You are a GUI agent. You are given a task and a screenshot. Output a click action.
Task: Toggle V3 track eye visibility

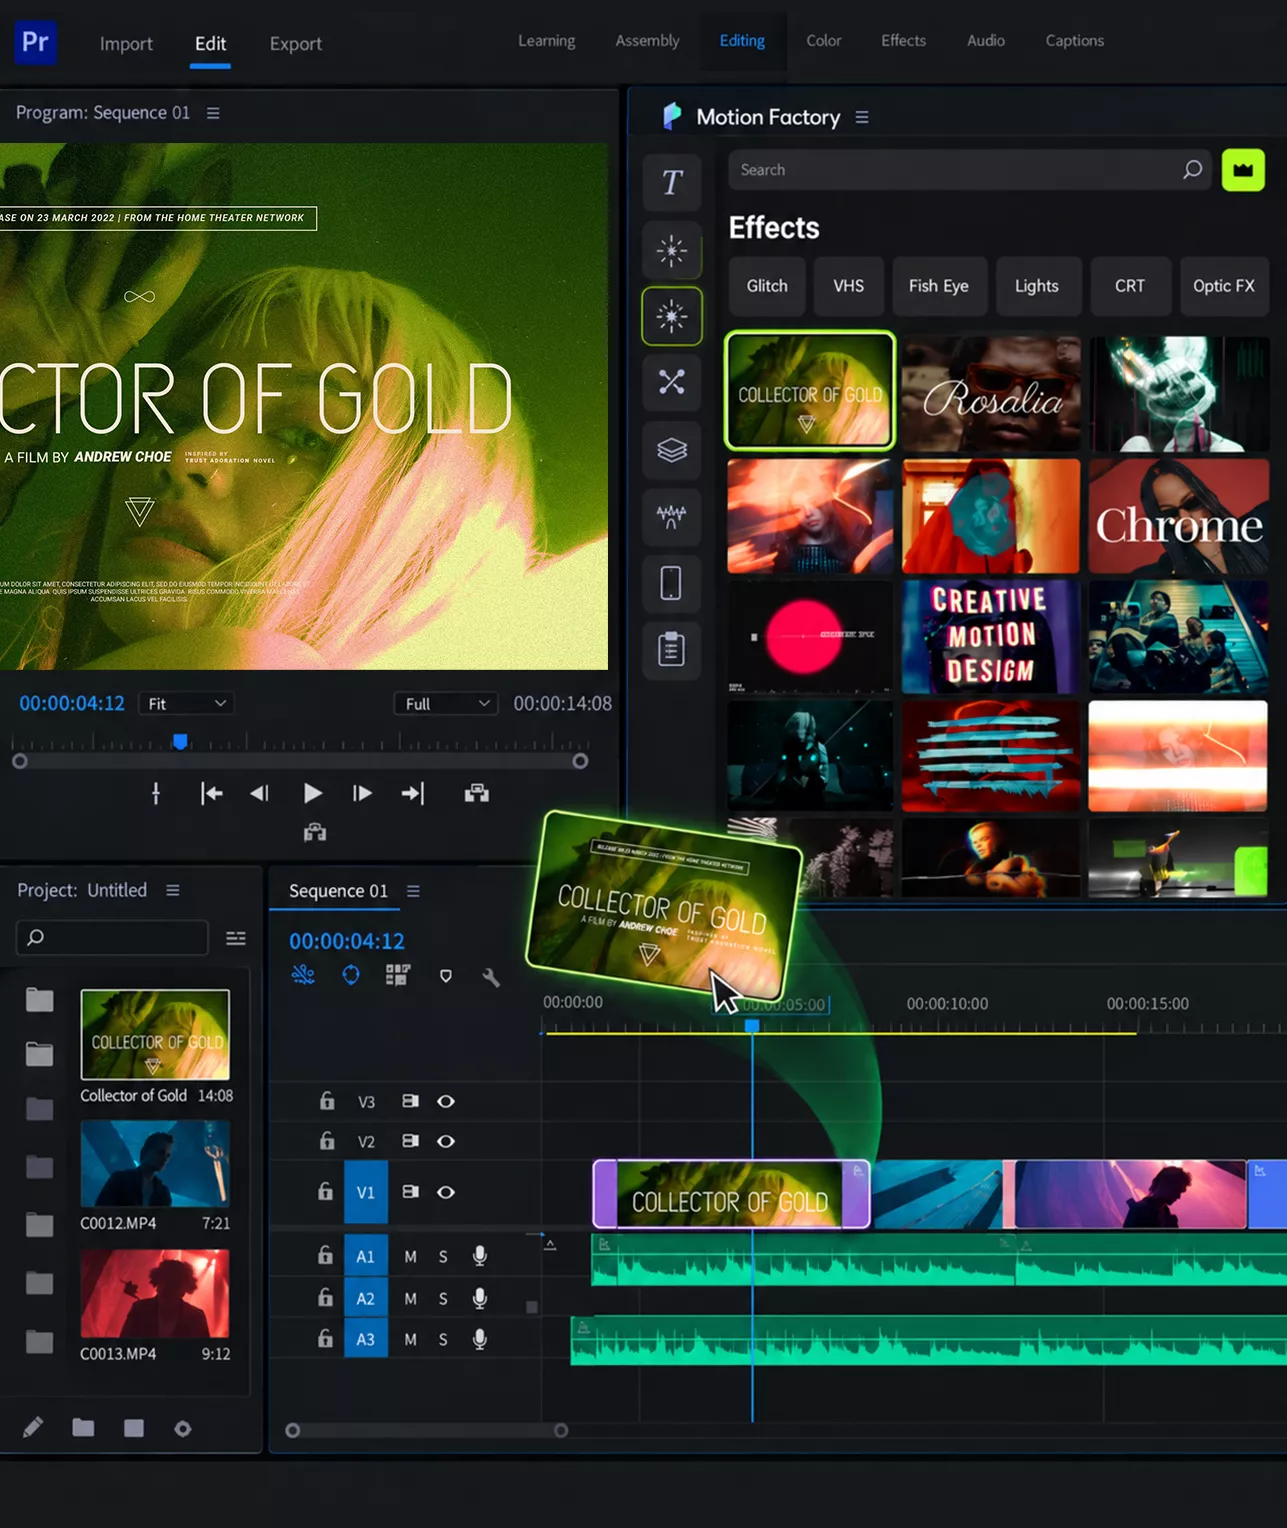446,1101
